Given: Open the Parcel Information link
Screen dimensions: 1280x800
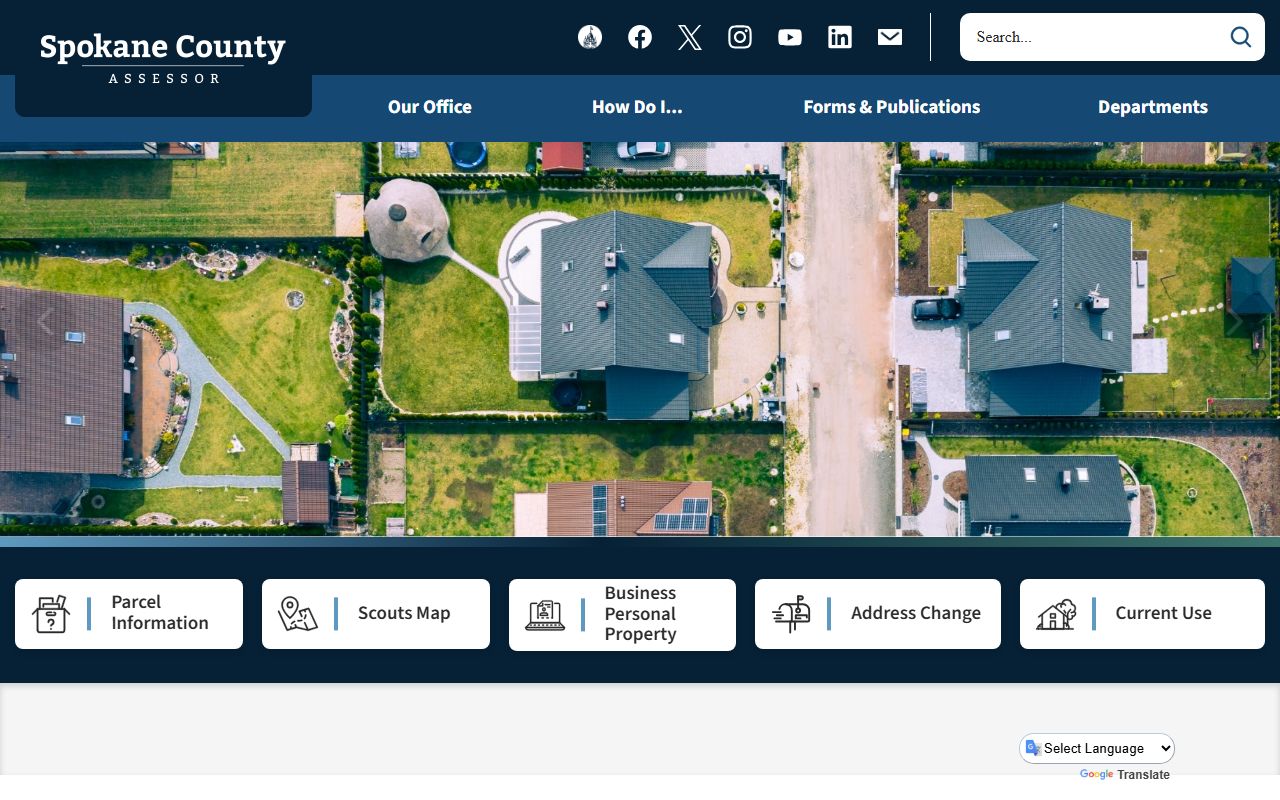Looking at the screenshot, I should click(x=129, y=614).
